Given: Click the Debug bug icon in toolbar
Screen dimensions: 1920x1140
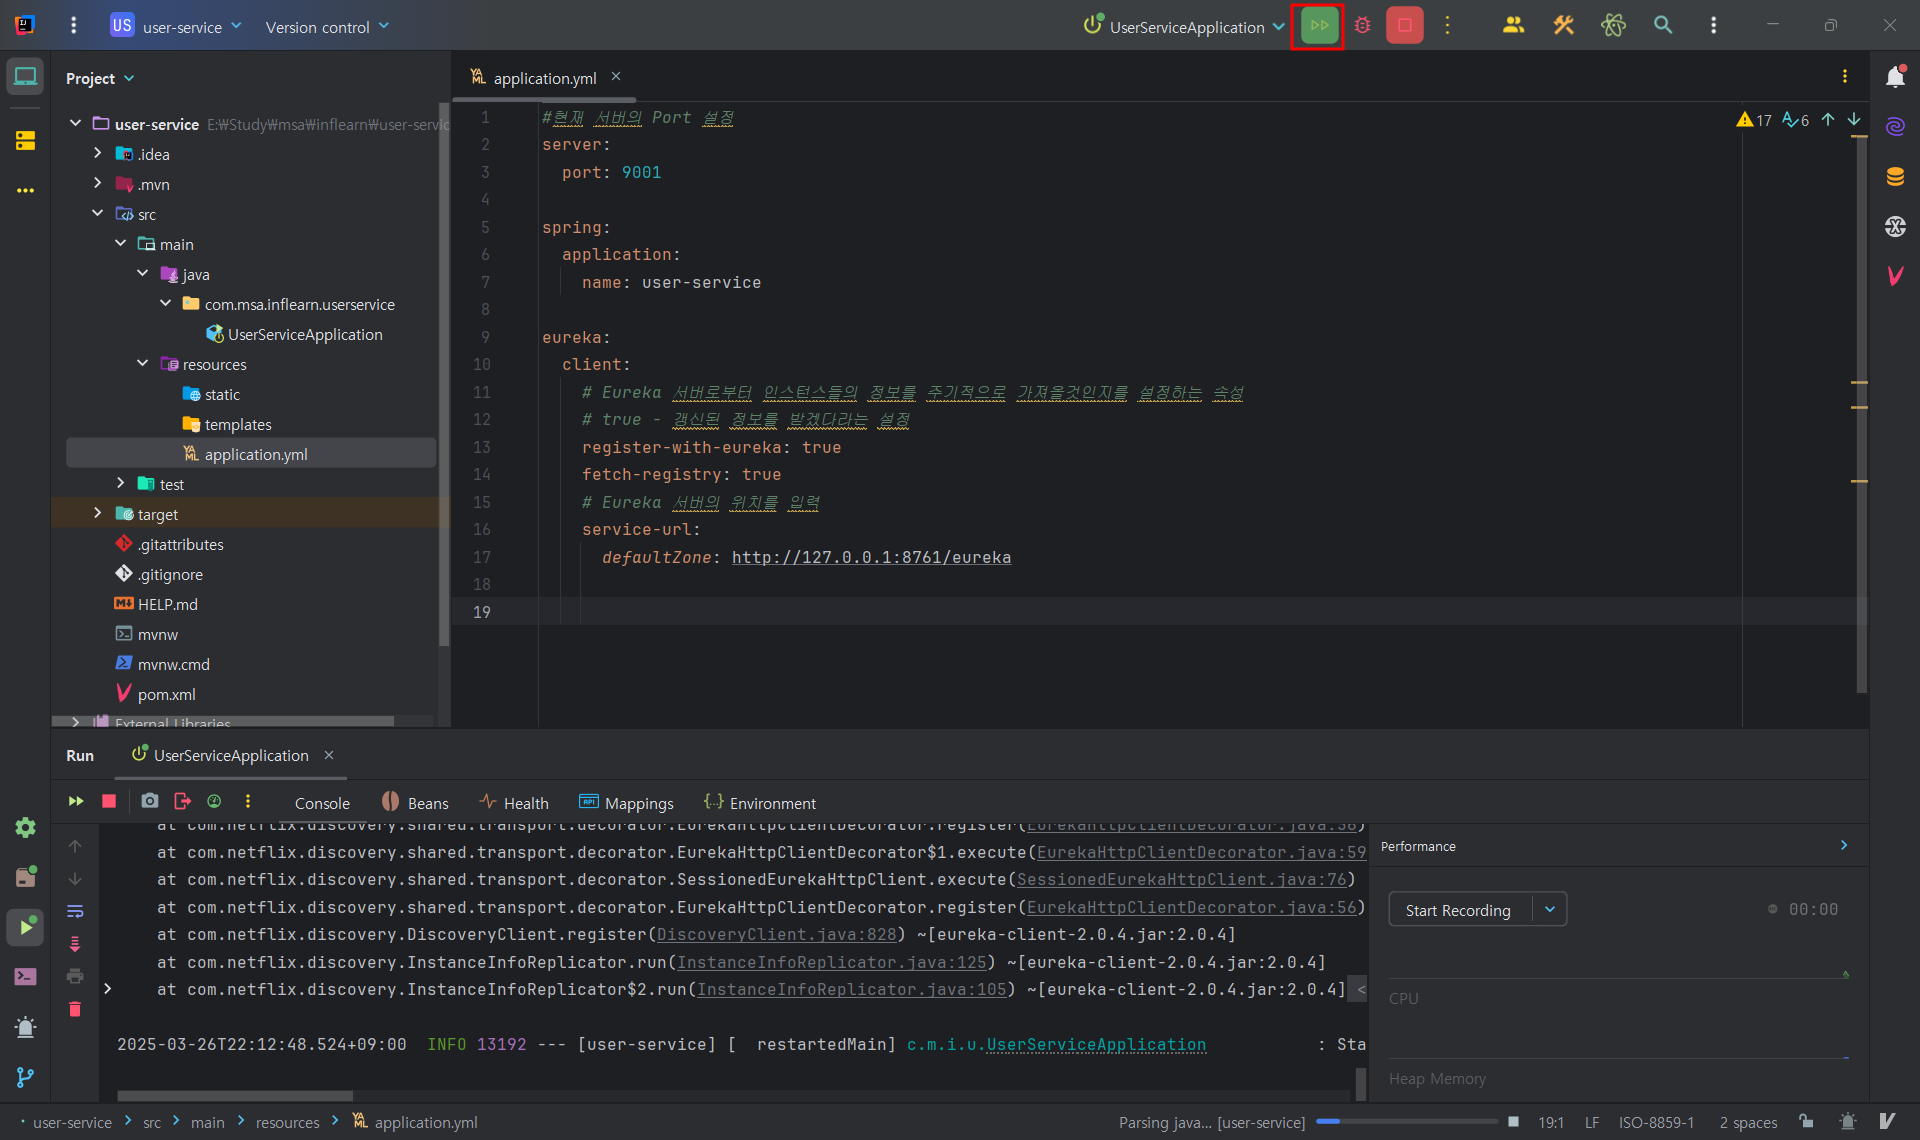Looking at the screenshot, I should coord(1362,26).
